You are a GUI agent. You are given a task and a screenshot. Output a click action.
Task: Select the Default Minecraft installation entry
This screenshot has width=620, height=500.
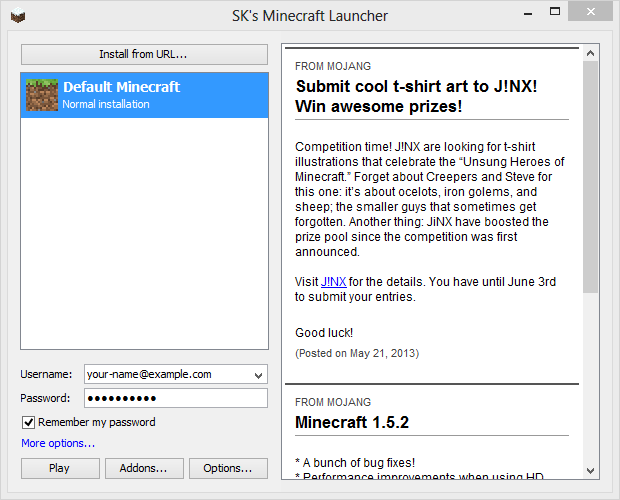[x=144, y=95]
